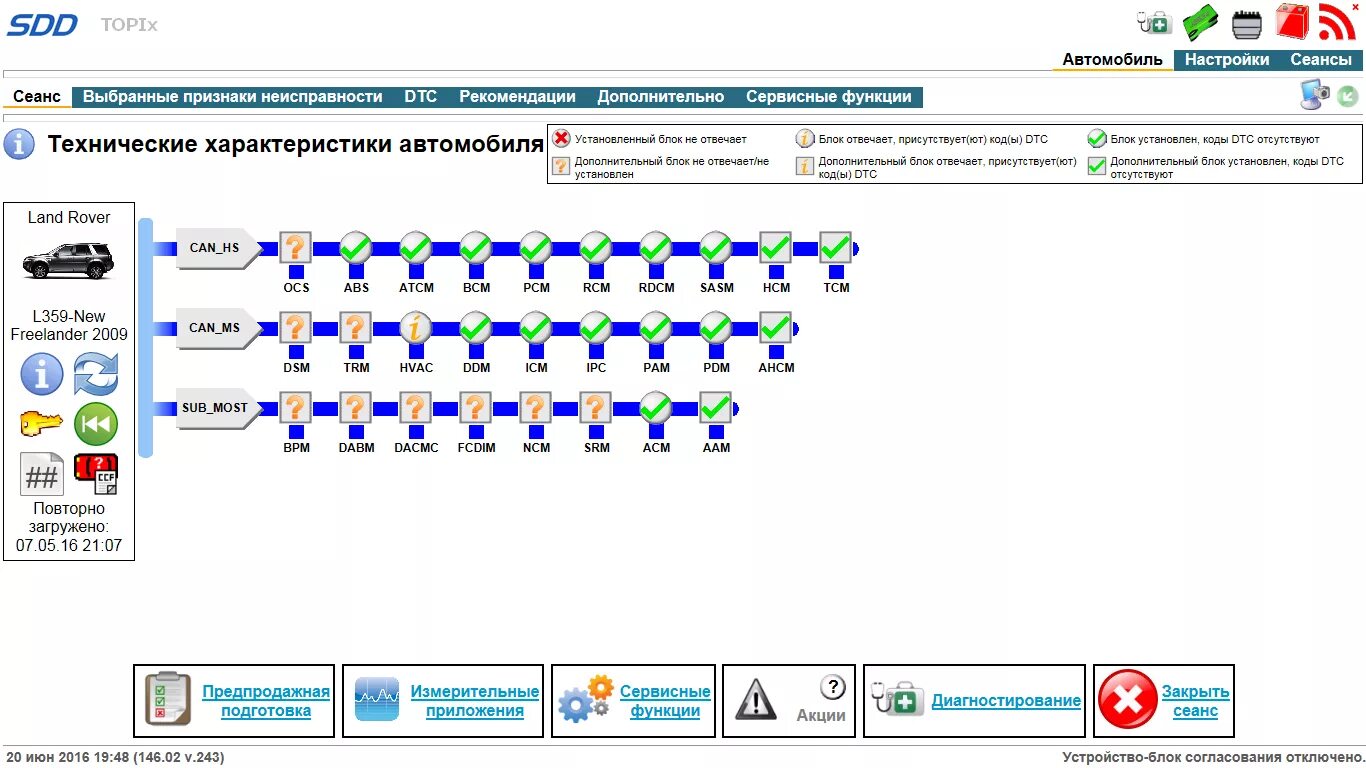Open the Сеансы tab
1366x768 pixels.
[x=1321, y=59]
